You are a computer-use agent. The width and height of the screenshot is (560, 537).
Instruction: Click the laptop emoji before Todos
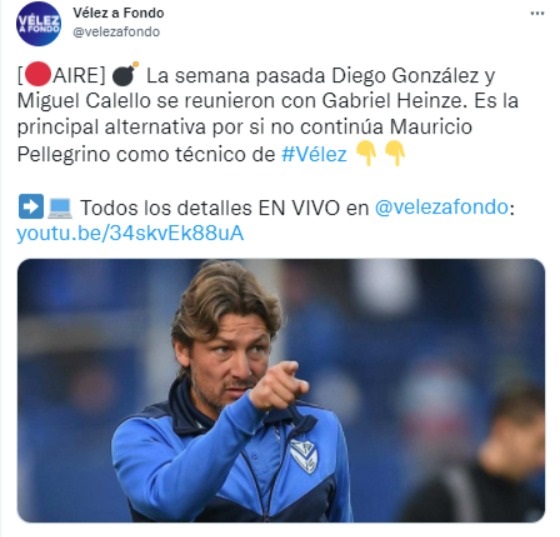pos(60,209)
